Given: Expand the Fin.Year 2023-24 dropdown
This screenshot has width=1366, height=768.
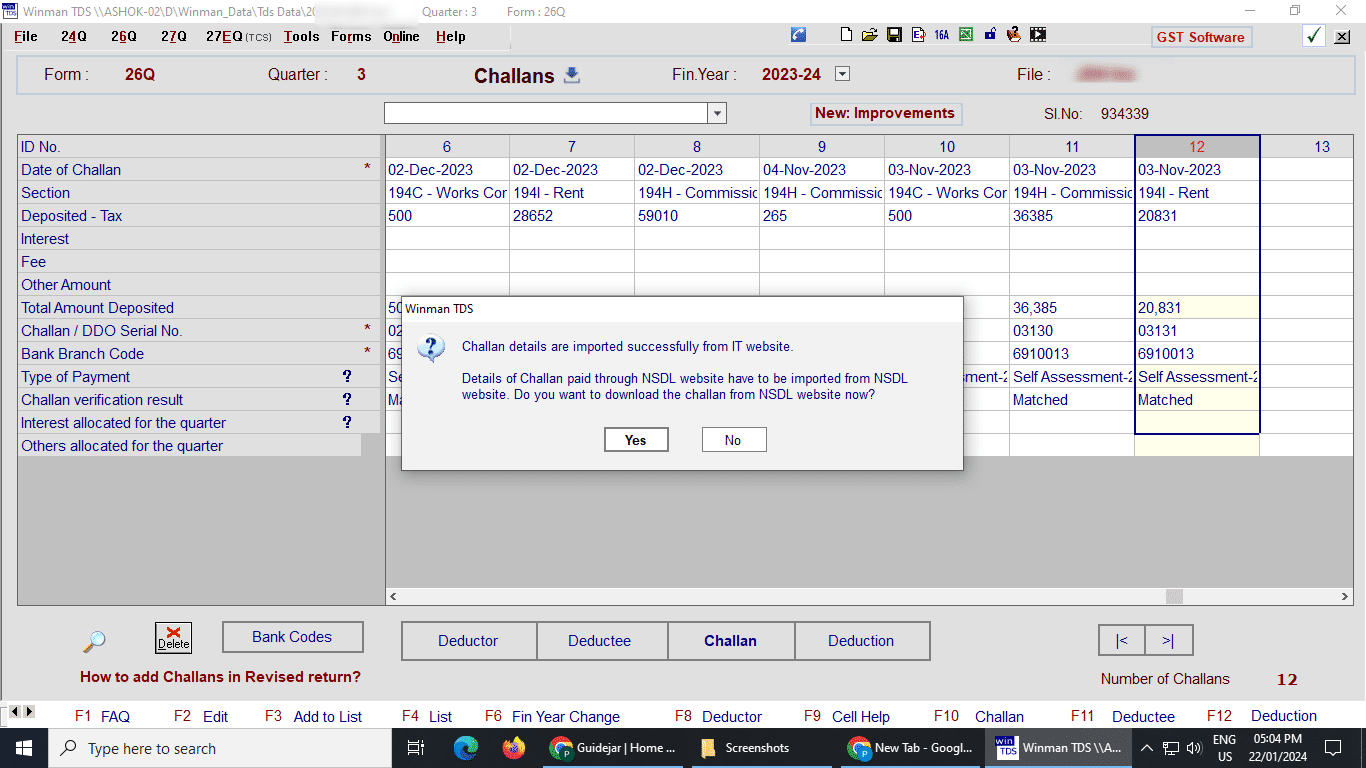Looking at the screenshot, I should tap(842, 74).
